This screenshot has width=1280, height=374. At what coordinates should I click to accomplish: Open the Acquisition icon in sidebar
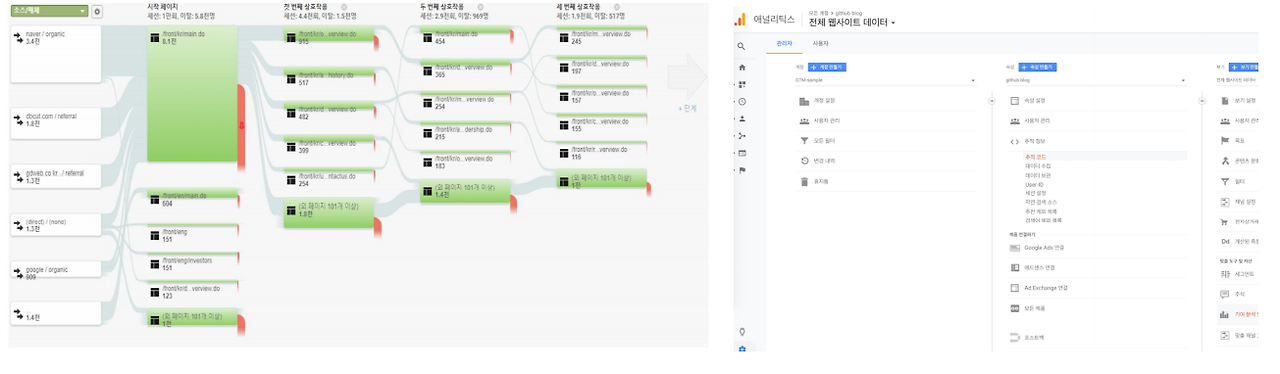pyautogui.click(x=741, y=135)
